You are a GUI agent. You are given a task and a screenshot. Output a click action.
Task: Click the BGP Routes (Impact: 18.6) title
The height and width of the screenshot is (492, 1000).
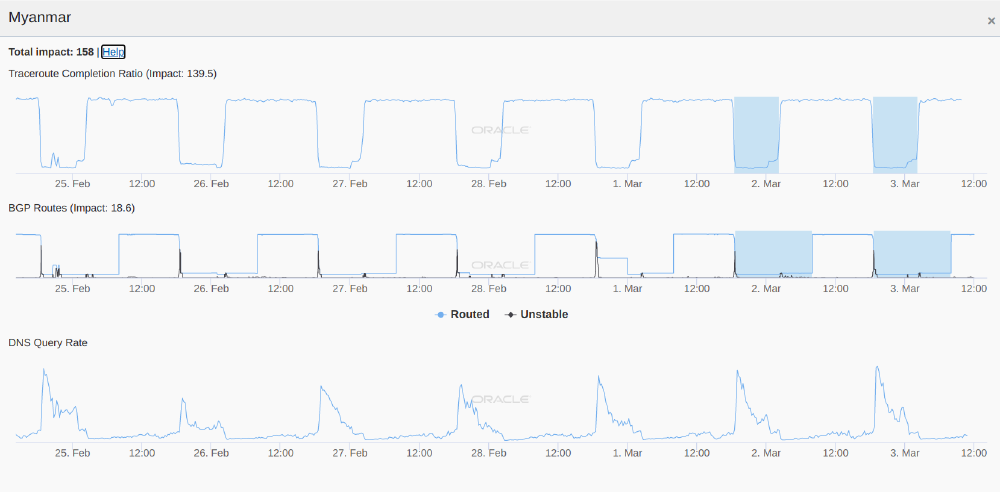71,208
